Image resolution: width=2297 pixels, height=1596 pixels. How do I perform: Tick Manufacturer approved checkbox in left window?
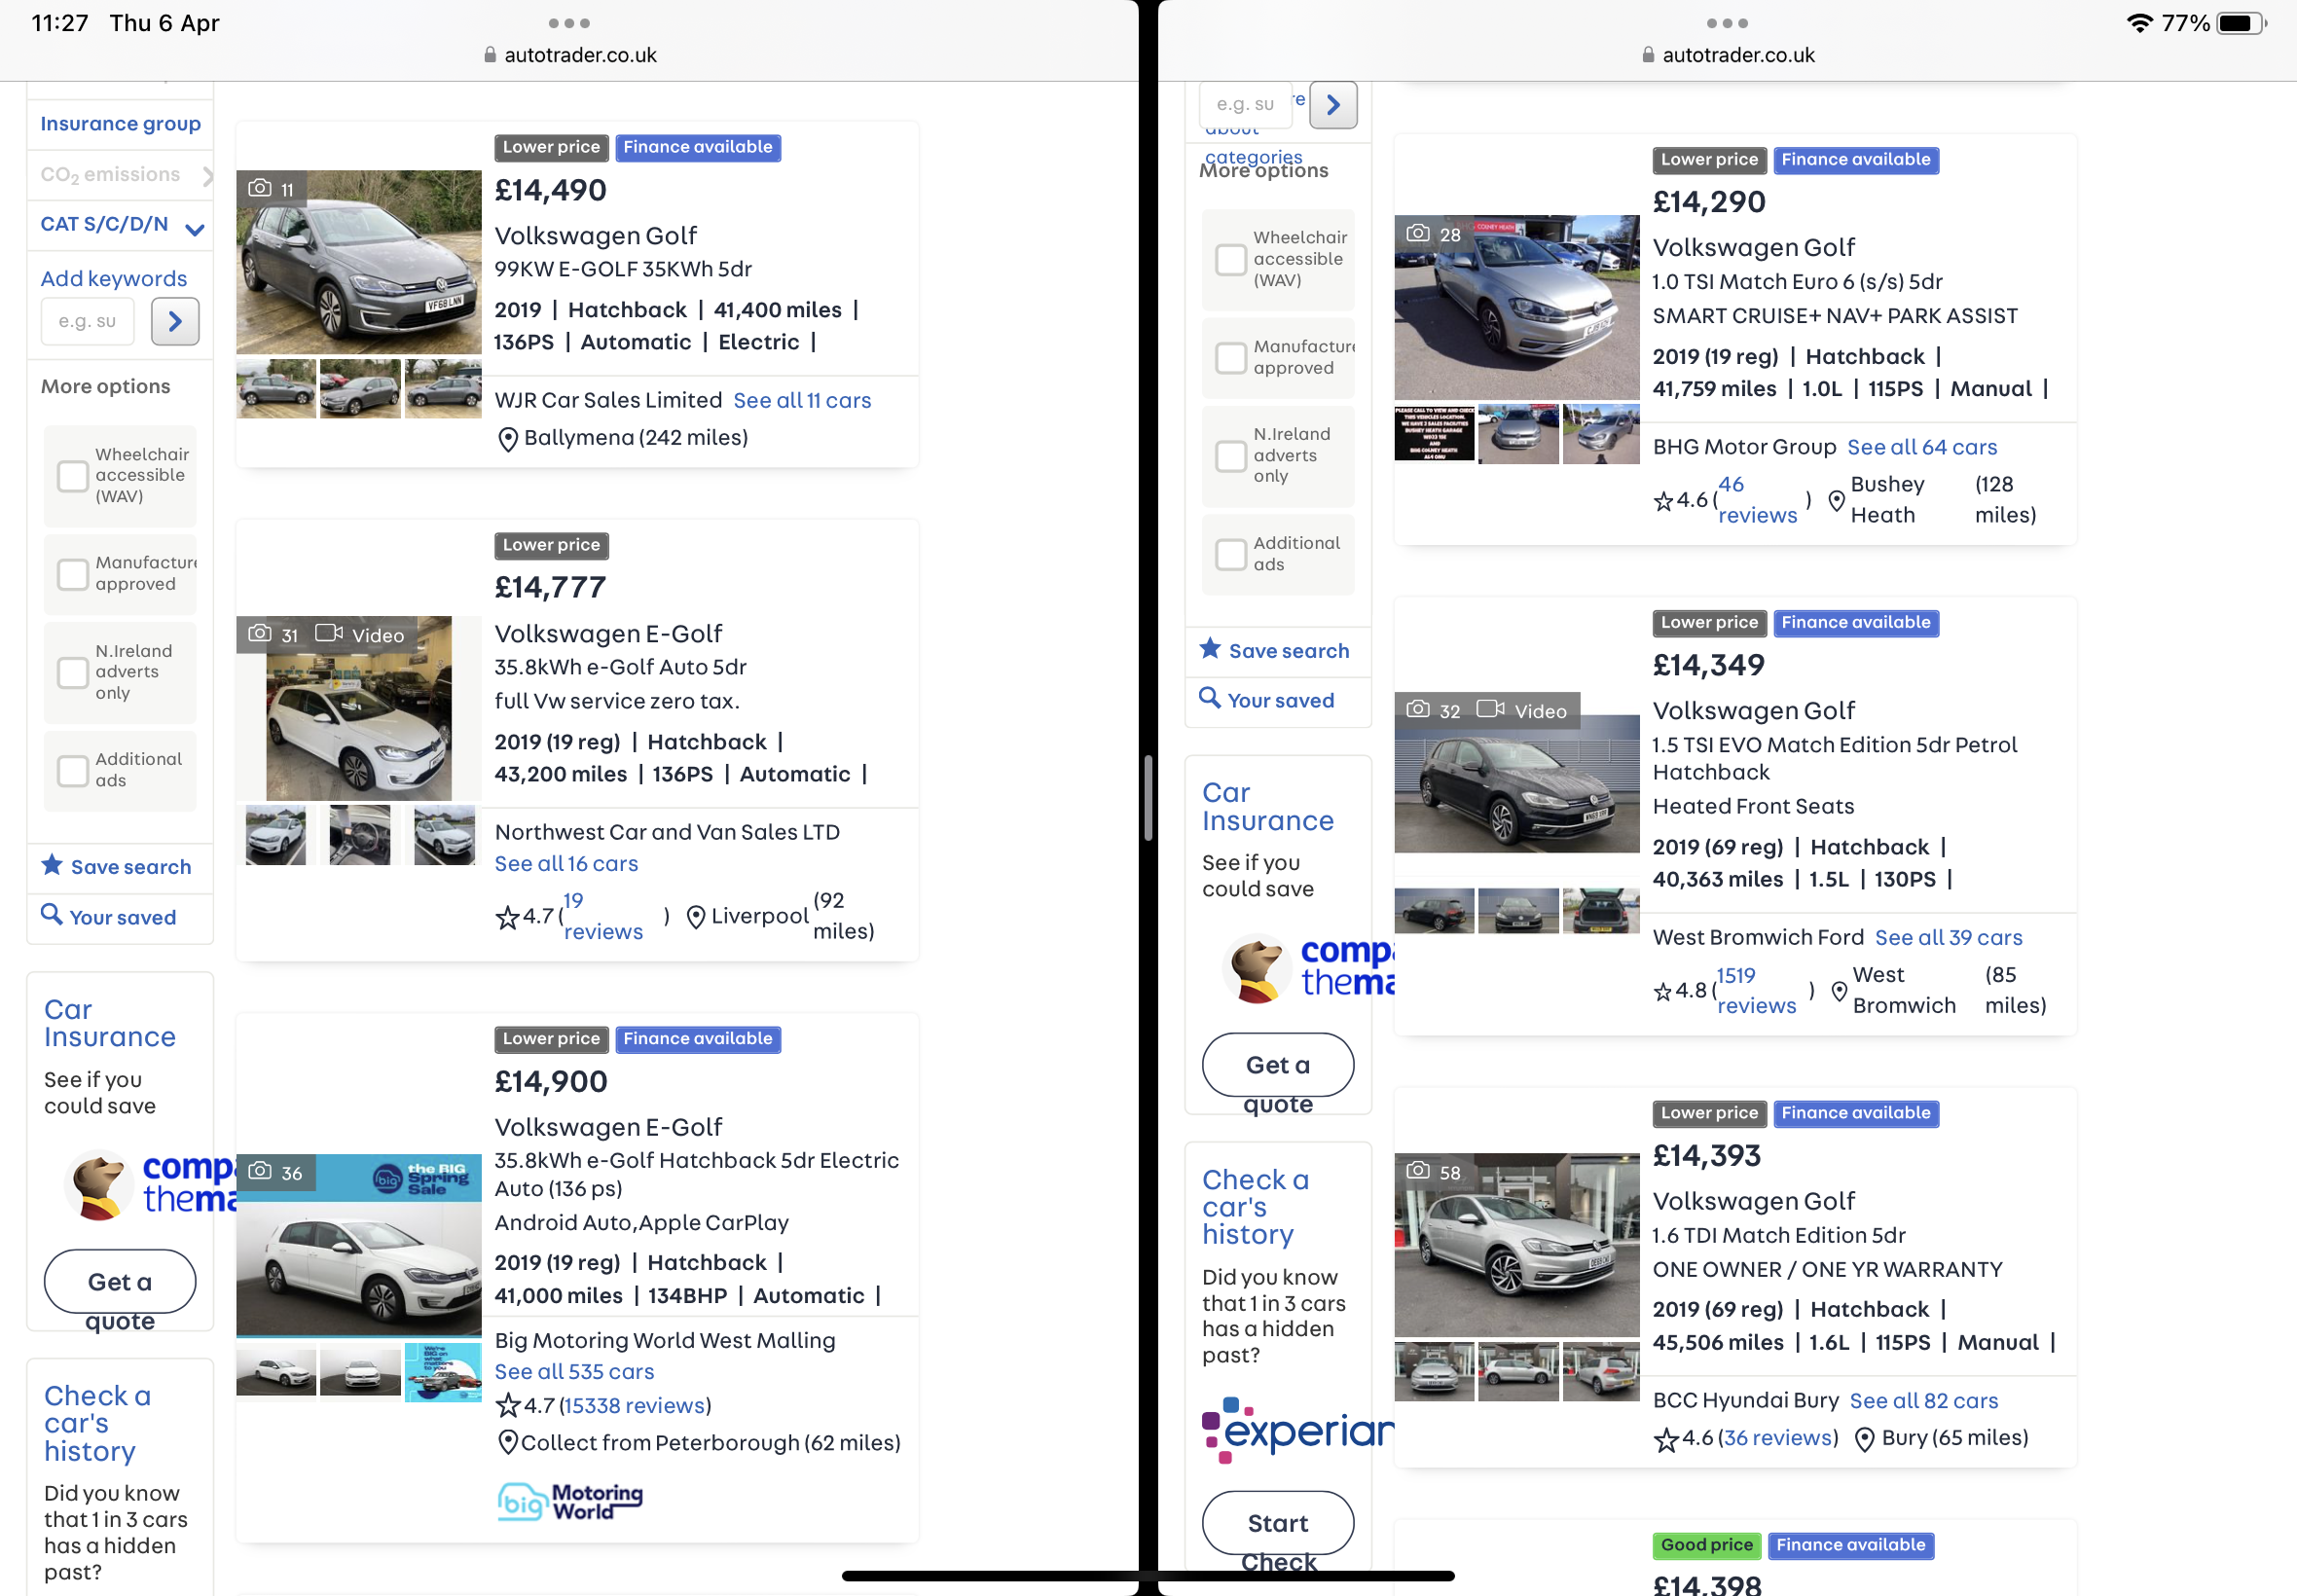pyautogui.click(x=72, y=574)
